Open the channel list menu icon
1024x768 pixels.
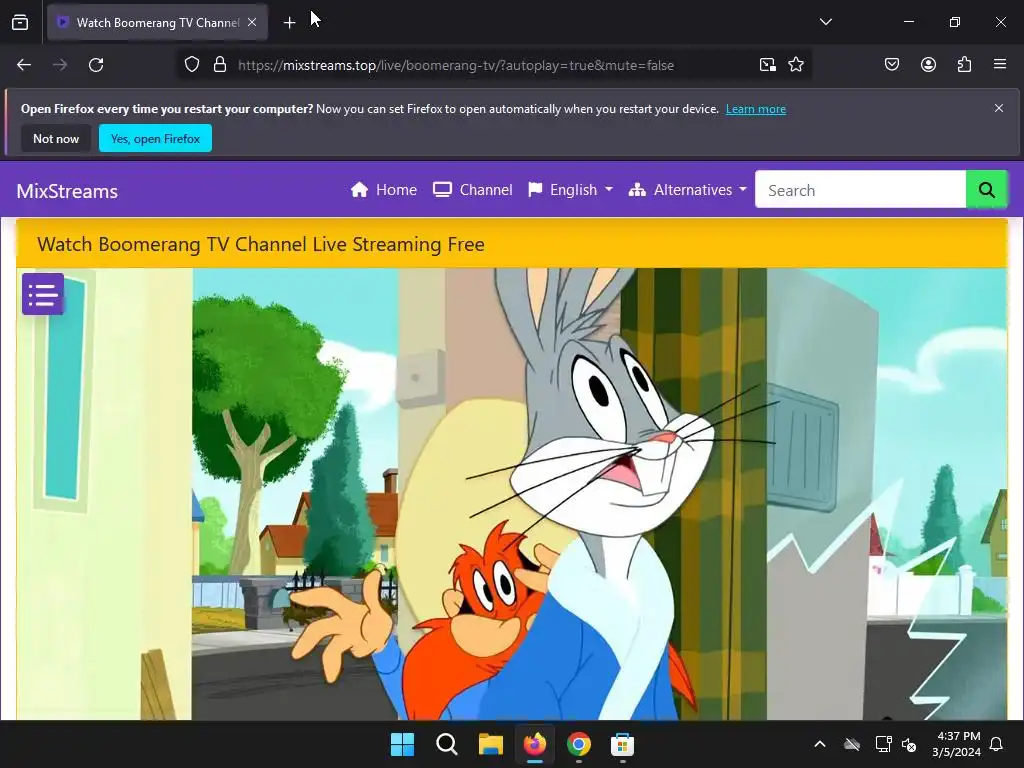43,294
